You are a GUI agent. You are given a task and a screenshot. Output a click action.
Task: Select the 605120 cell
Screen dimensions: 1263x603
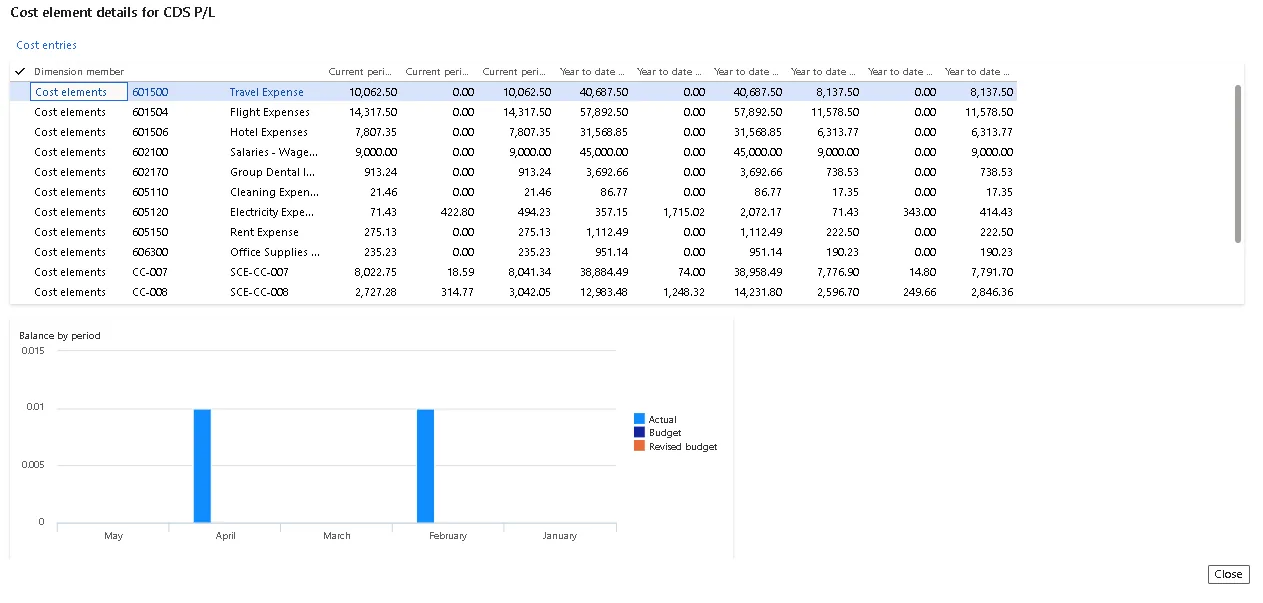[x=150, y=212]
